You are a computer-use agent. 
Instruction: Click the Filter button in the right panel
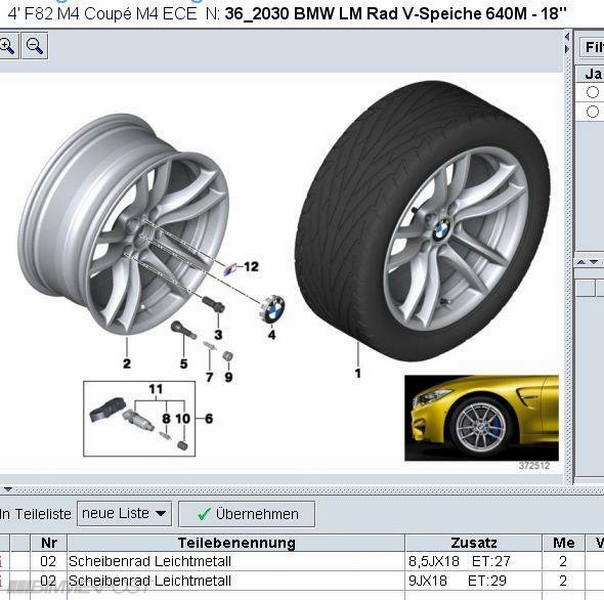click(591, 46)
